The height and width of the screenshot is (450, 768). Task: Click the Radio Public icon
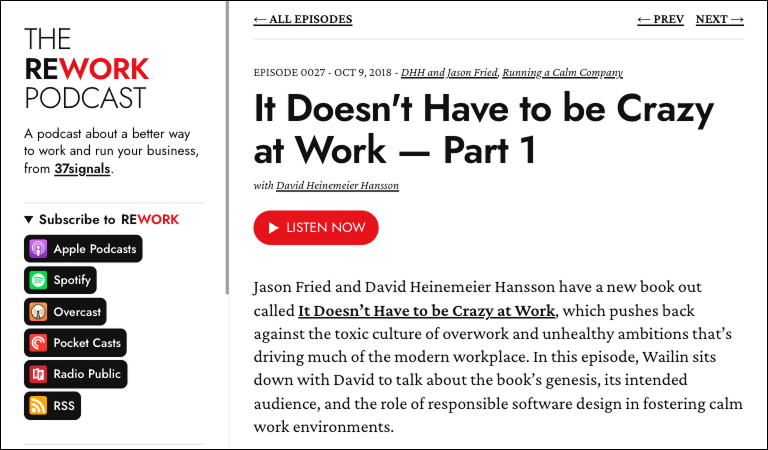coord(38,374)
